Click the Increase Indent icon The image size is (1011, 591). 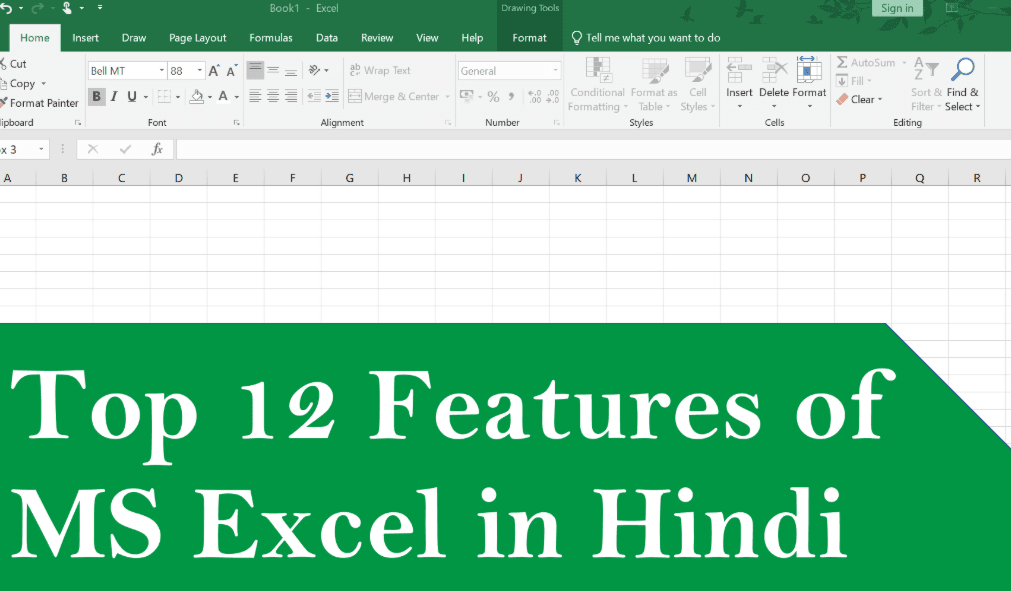tap(330, 97)
